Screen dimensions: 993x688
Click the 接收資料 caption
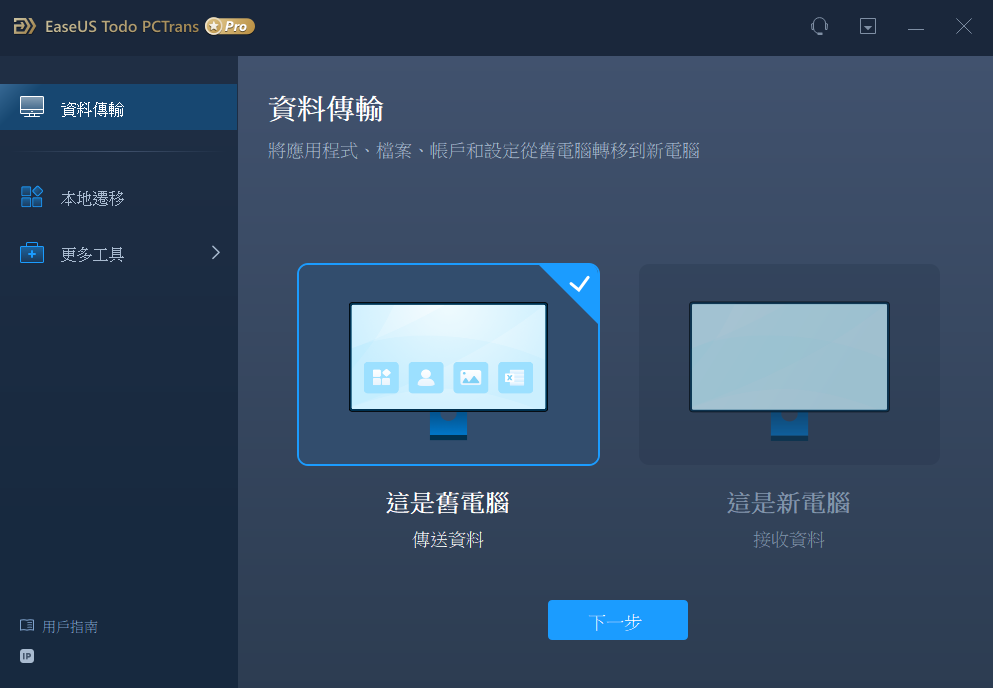[x=788, y=540]
